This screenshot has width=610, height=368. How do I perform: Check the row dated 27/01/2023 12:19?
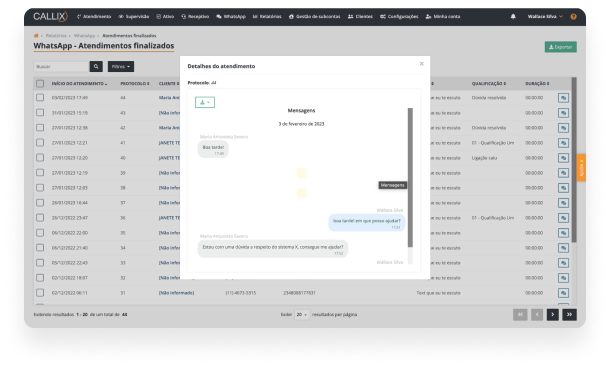(40, 173)
